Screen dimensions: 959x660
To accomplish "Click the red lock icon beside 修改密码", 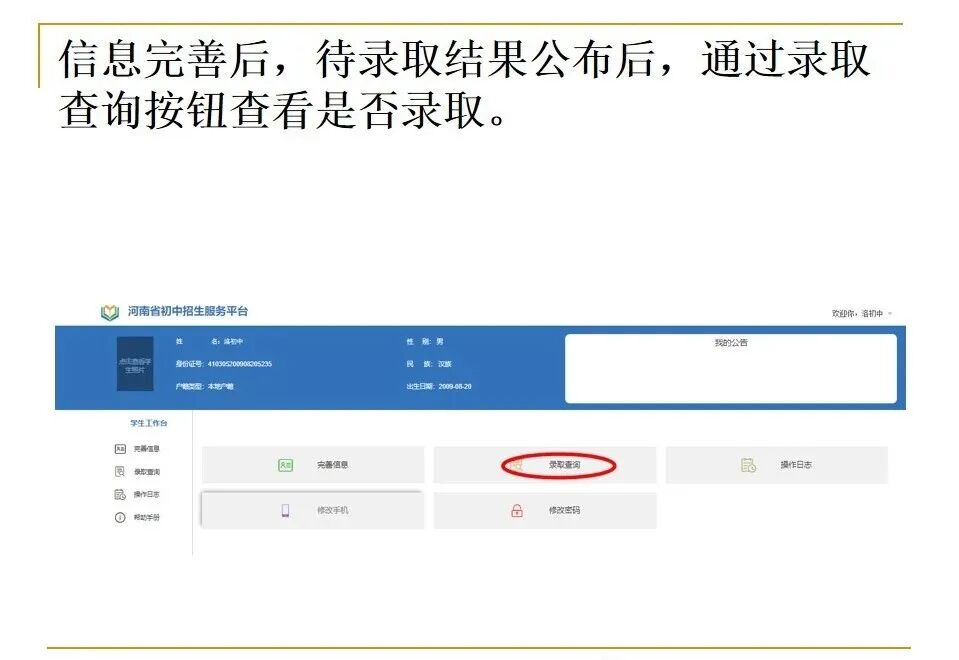I will pos(518,508).
